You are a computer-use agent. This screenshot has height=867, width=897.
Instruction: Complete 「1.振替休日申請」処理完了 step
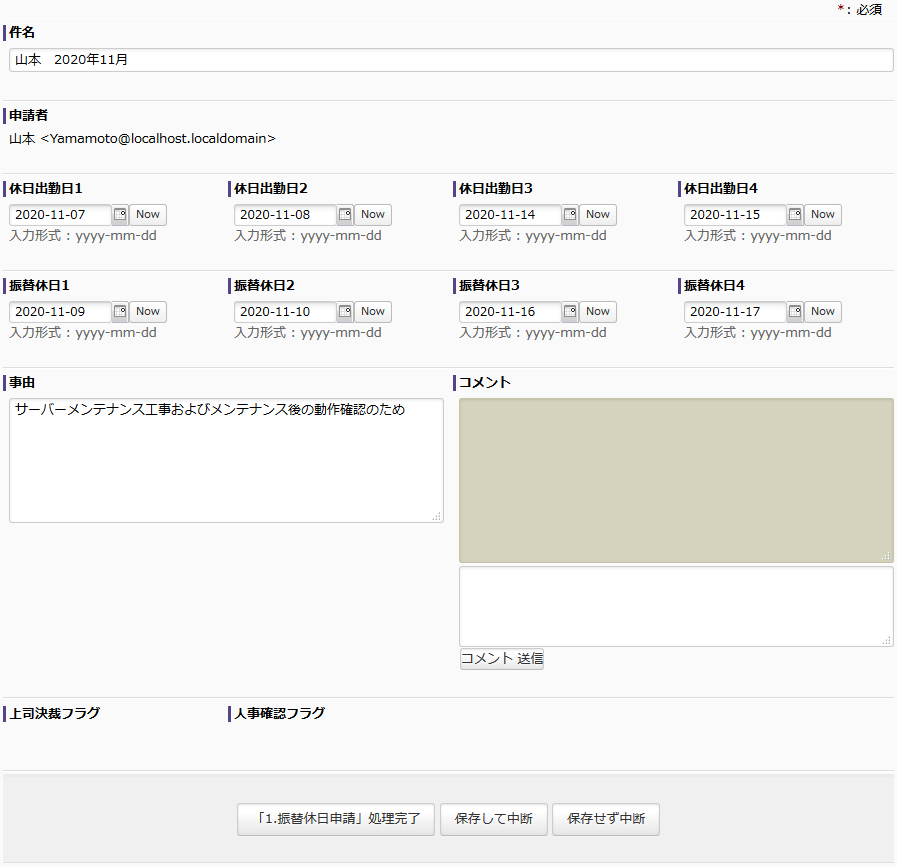coord(336,819)
